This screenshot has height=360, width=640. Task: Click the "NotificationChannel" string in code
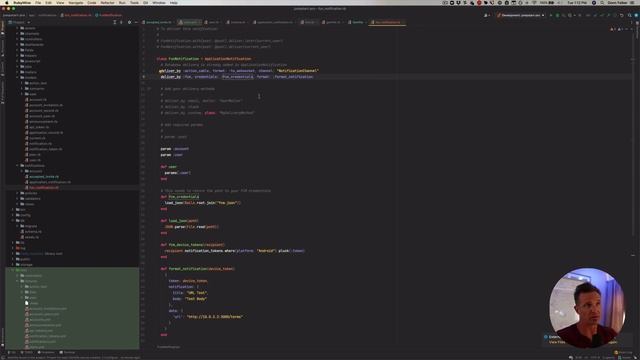coord(298,71)
